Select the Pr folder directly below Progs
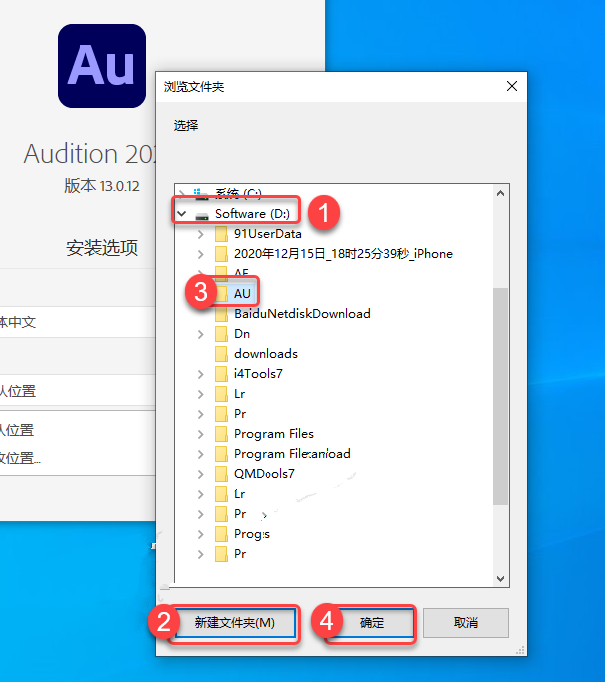 tap(240, 554)
